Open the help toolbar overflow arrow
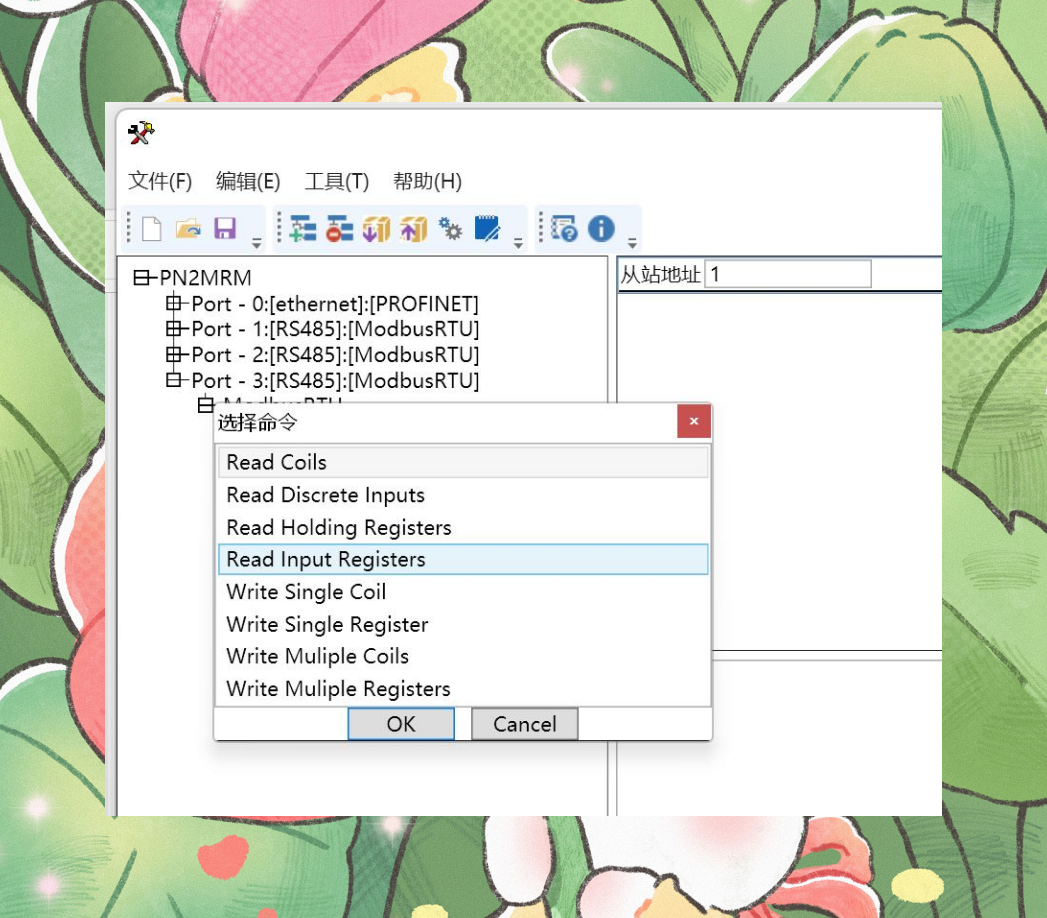Viewport: 1047px width, 918px height. point(632,243)
